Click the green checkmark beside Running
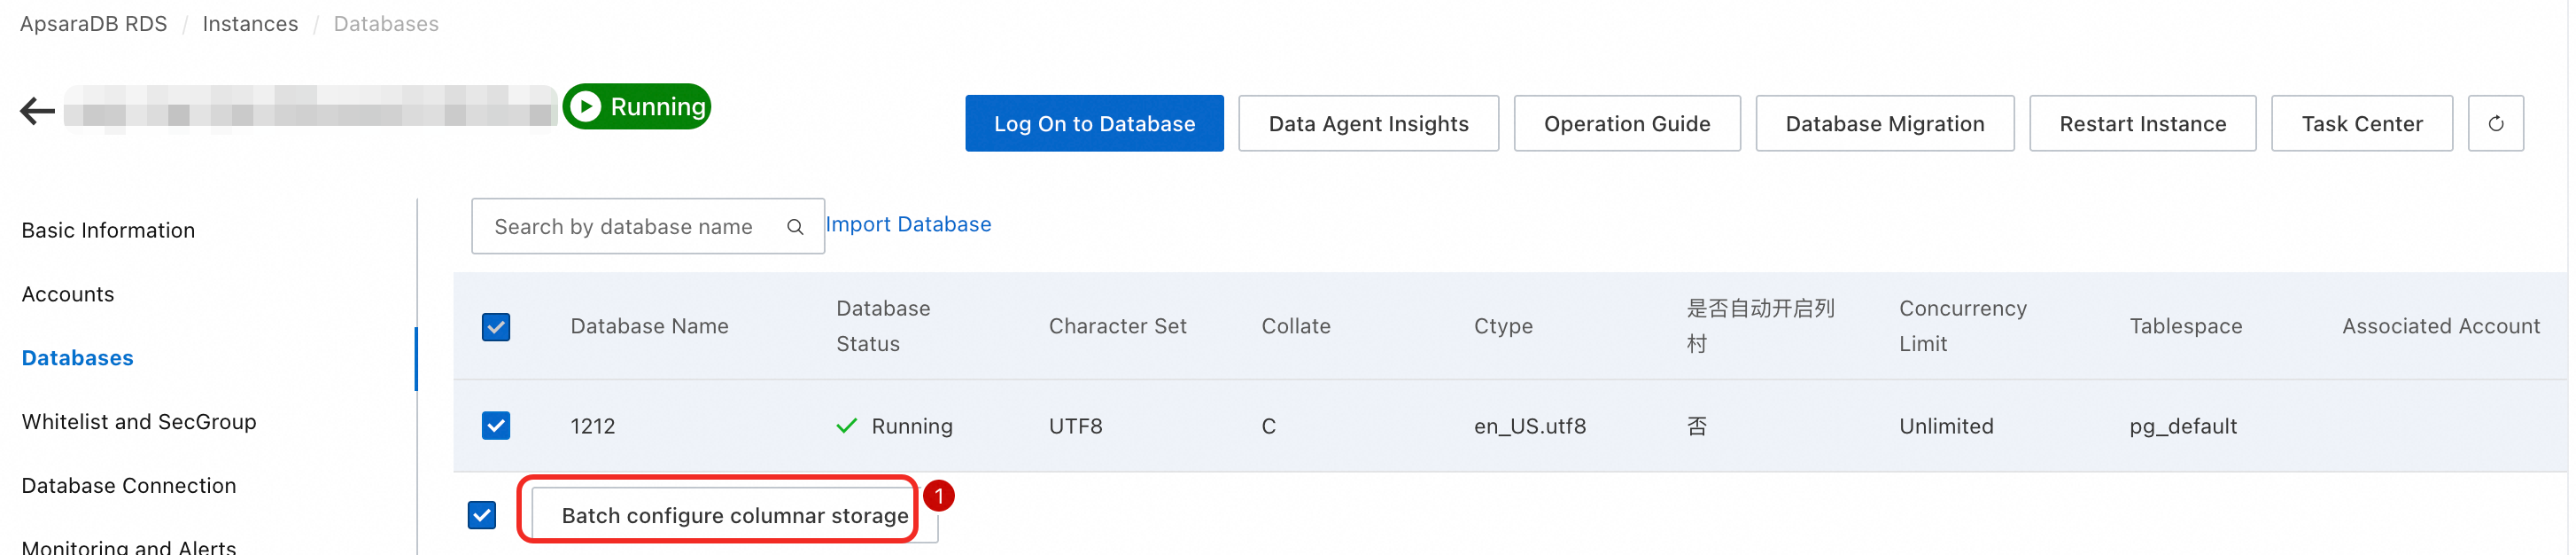The height and width of the screenshot is (555, 2576). (846, 426)
